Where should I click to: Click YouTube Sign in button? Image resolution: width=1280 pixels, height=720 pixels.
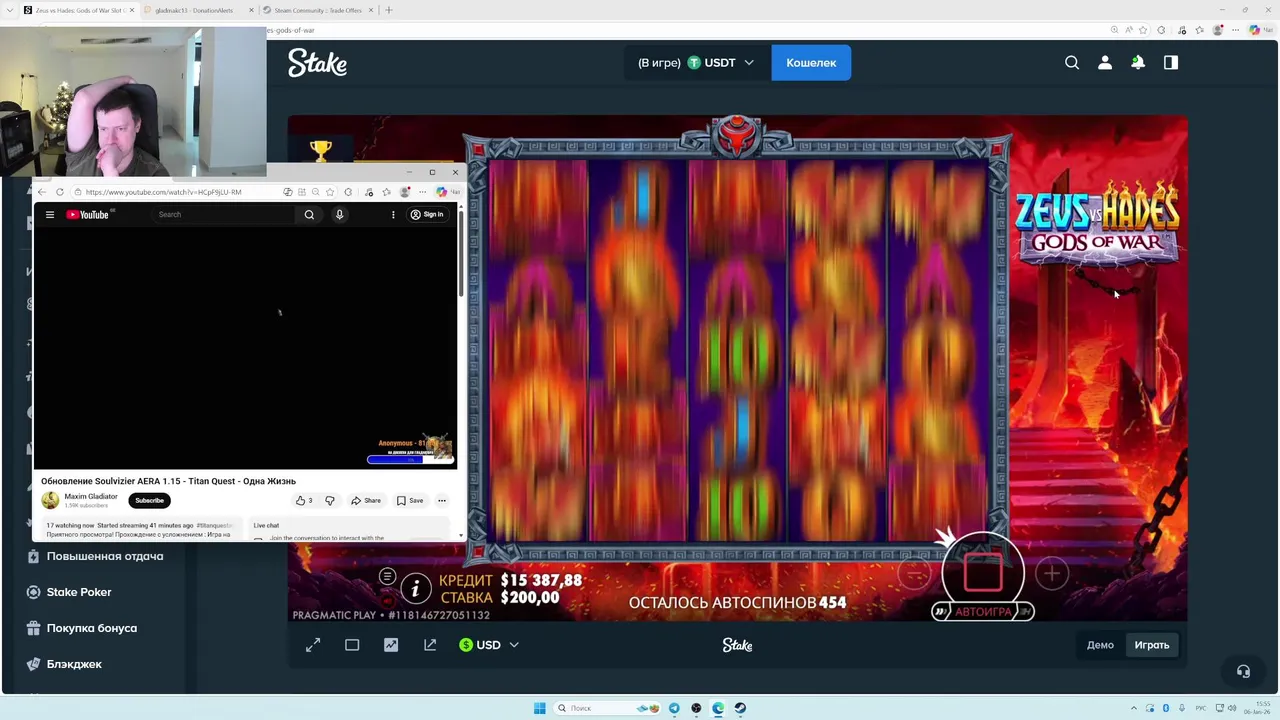click(427, 214)
